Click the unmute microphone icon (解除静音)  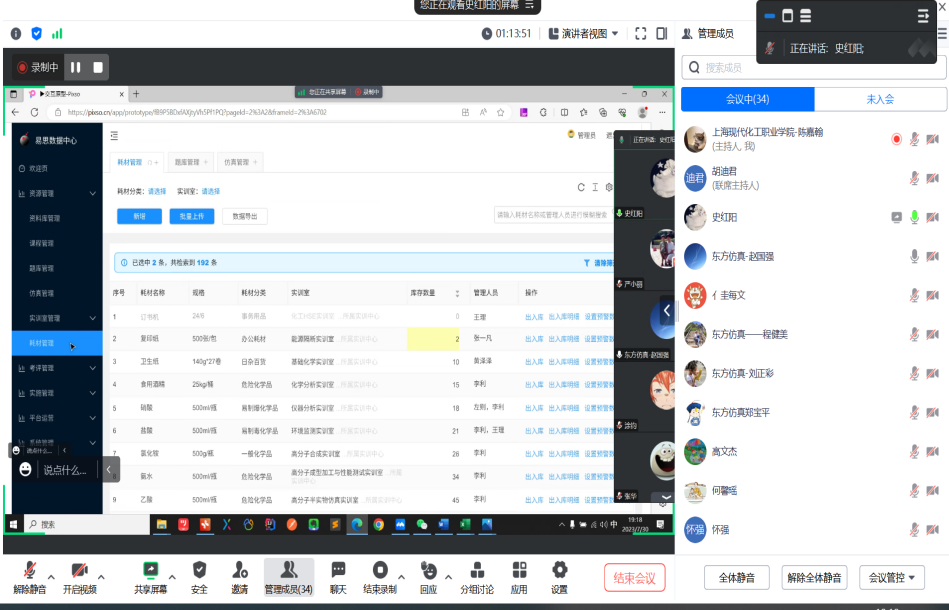(29, 570)
